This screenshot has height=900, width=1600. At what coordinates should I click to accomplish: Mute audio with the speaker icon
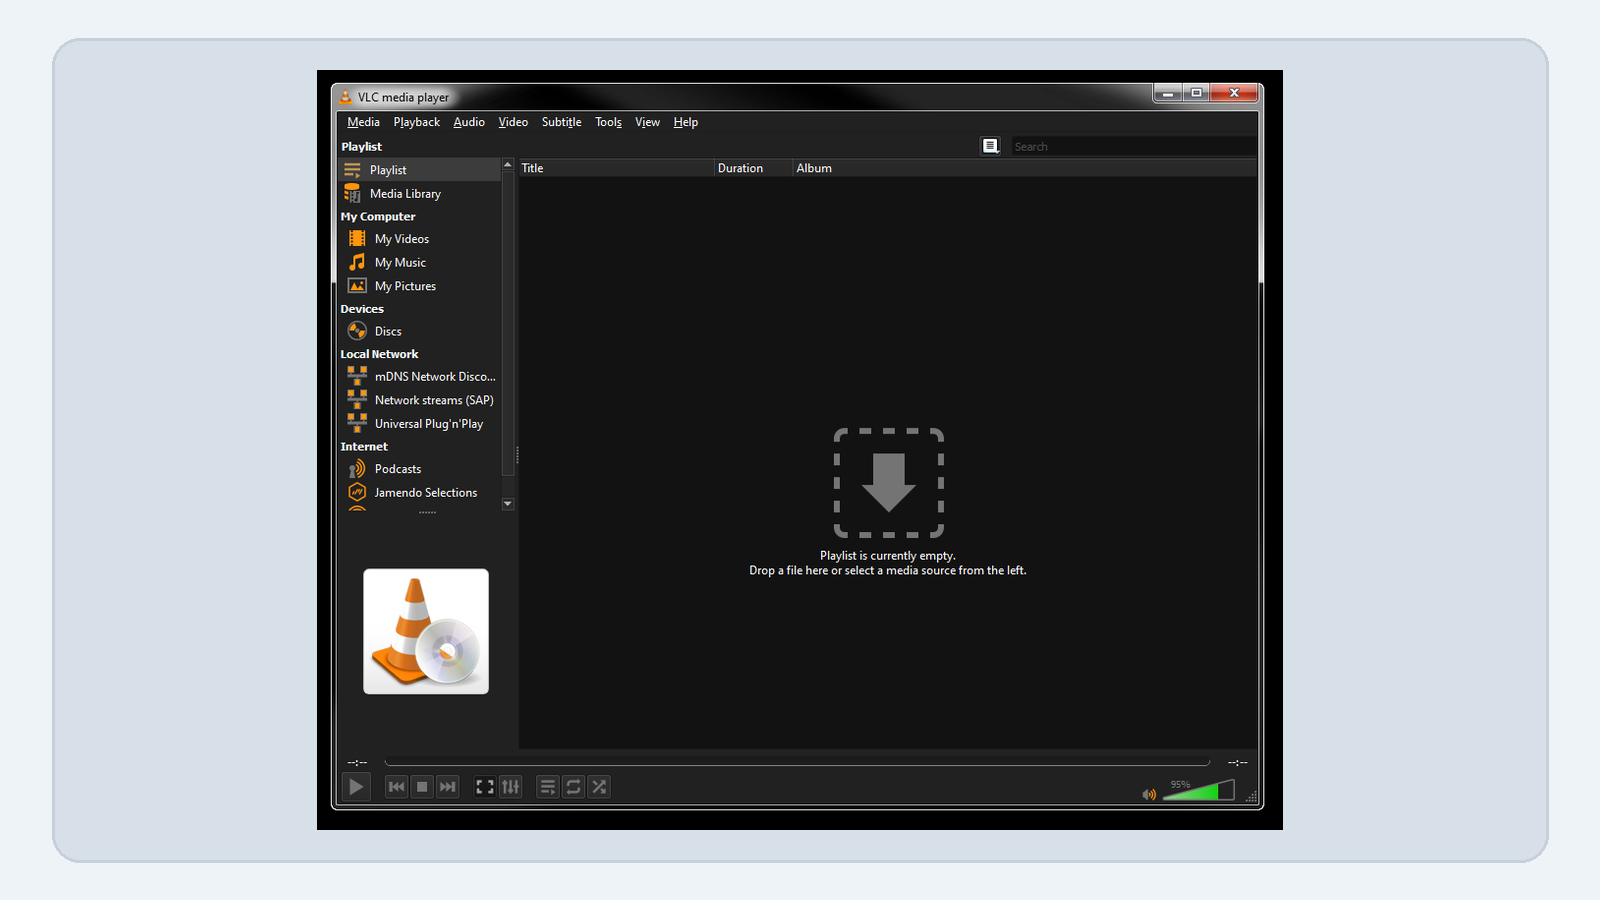tap(1149, 794)
